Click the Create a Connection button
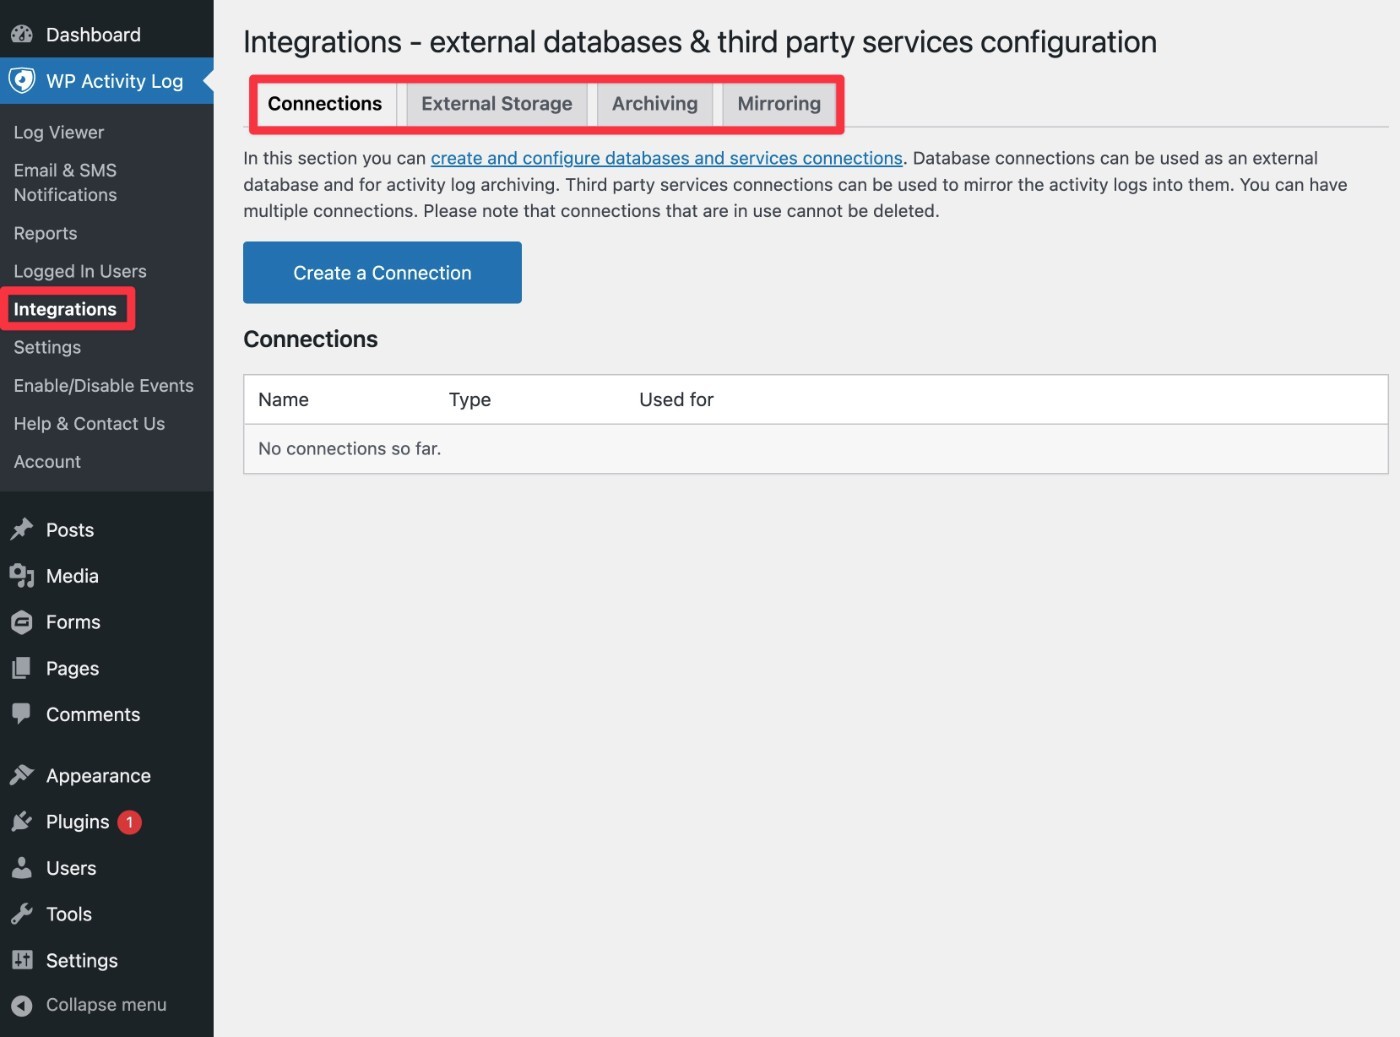The image size is (1400, 1037). (x=382, y=273)
